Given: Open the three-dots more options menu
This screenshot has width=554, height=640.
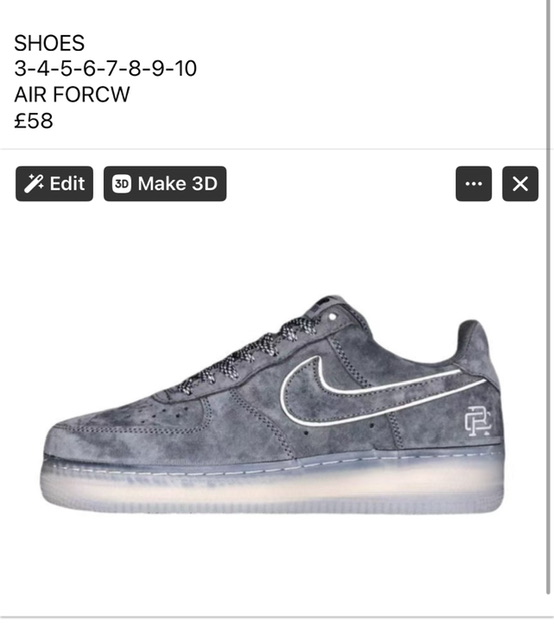Looking at the screenshot, I should [474, 184].
